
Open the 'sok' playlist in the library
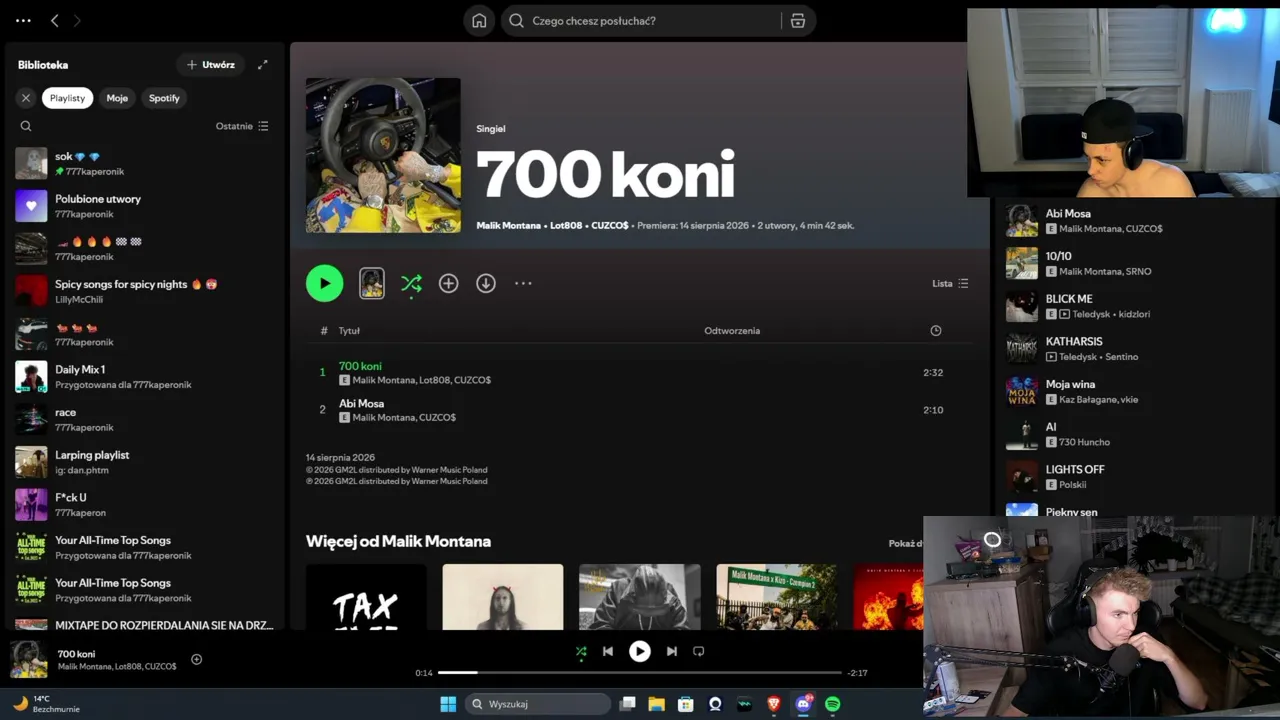tap(144, 163)
